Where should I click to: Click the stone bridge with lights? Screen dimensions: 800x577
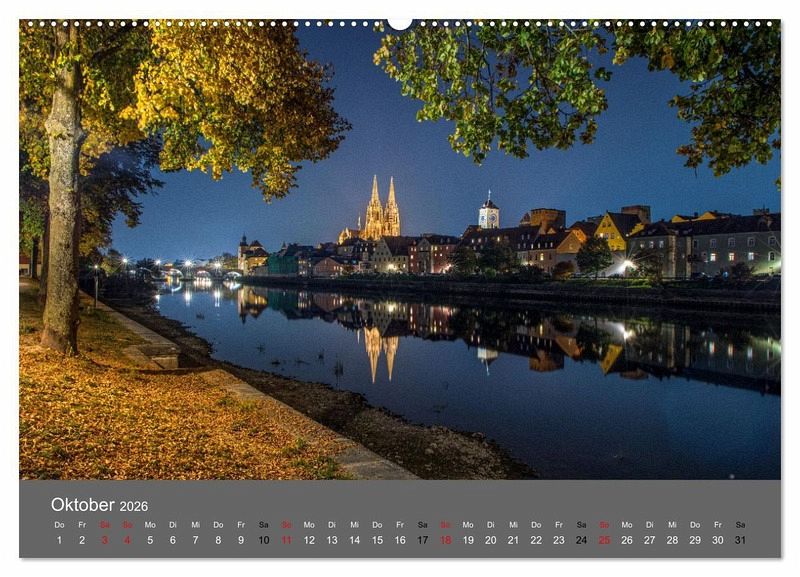196,274
